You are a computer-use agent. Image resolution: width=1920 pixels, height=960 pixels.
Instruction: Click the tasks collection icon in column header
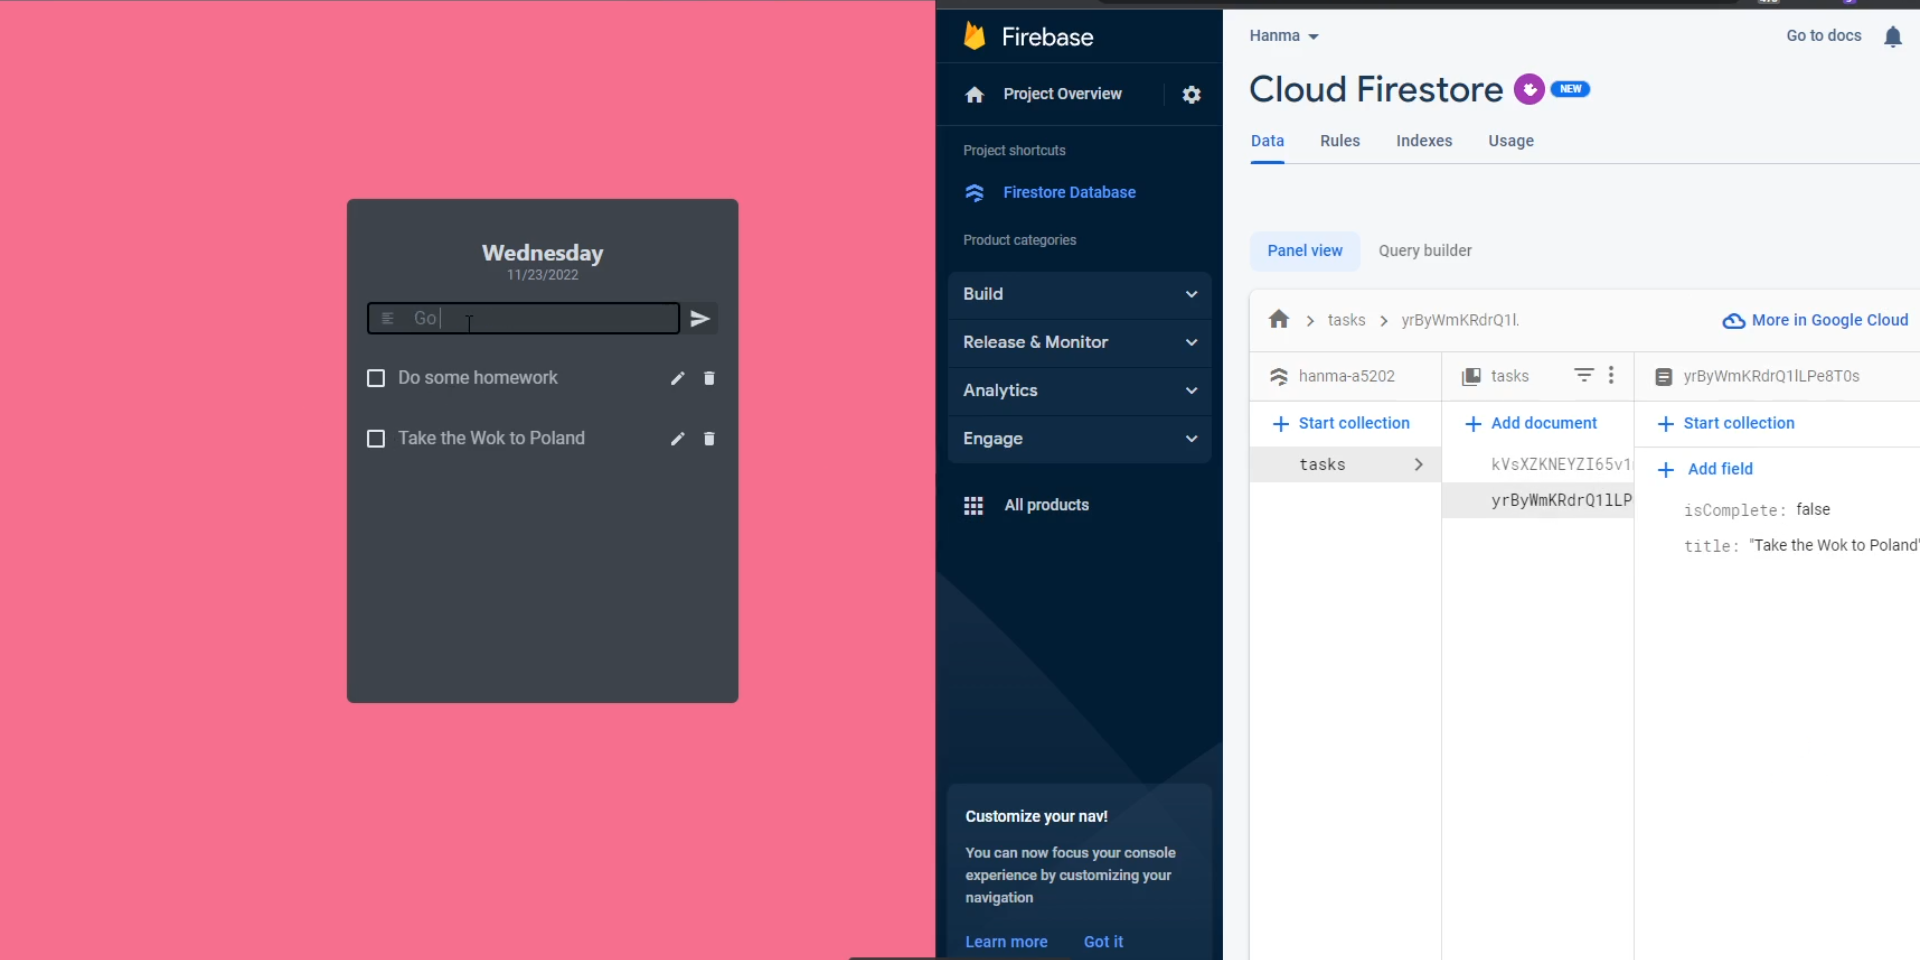[1471, 376]
